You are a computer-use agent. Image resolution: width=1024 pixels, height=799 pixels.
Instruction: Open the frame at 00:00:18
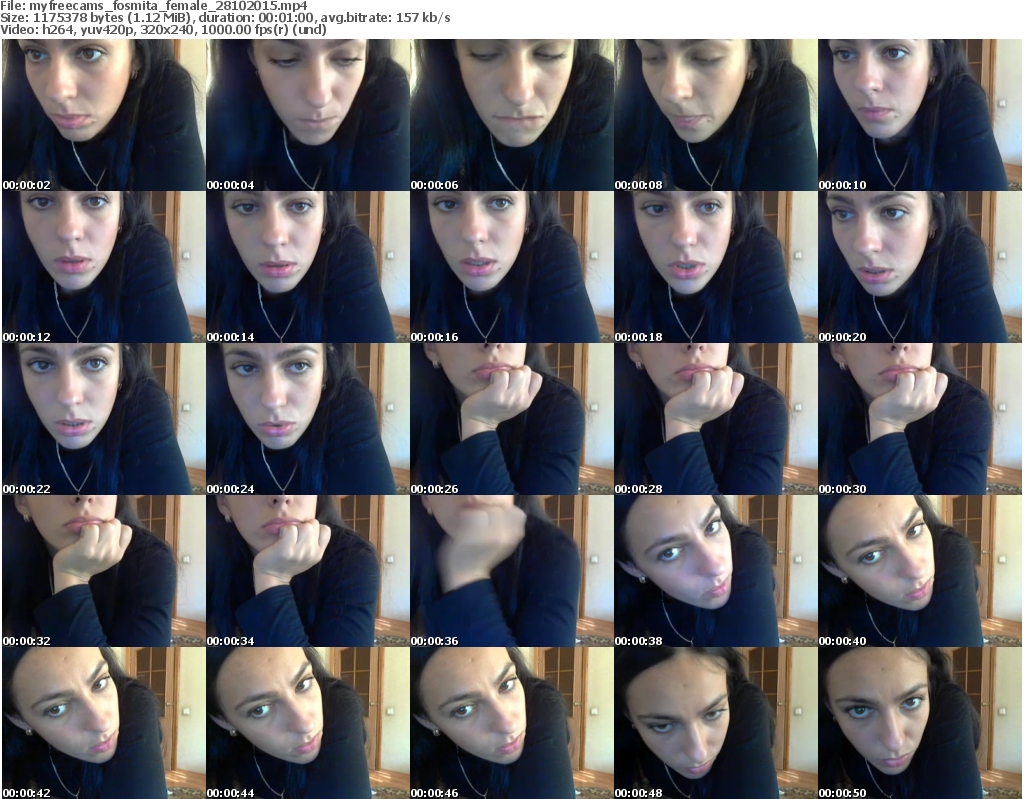716,267
